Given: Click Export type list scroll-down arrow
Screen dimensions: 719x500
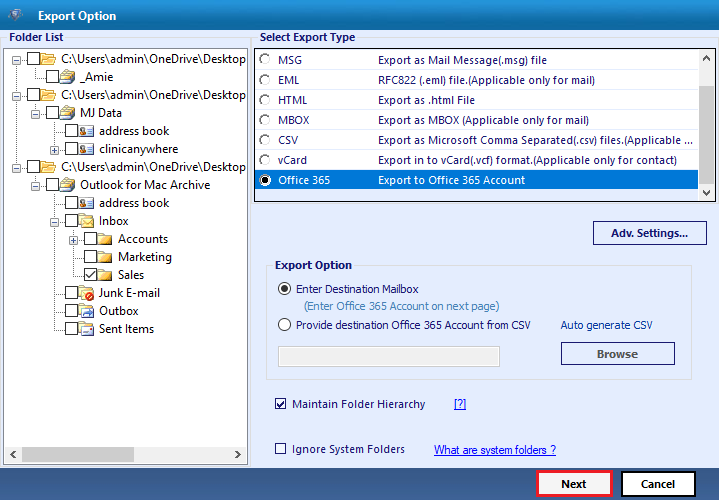Looking at the screenshot, I should tap(706, 193).
